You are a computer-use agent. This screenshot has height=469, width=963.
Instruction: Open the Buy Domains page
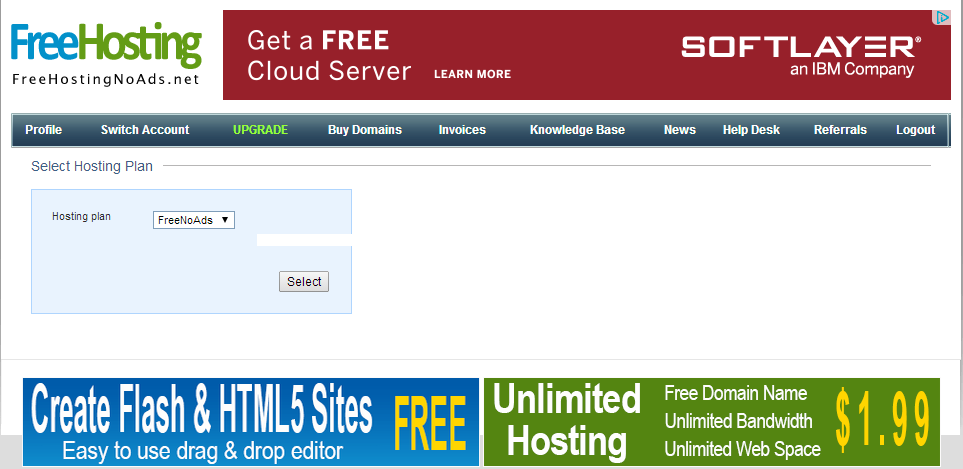[365, 130]
